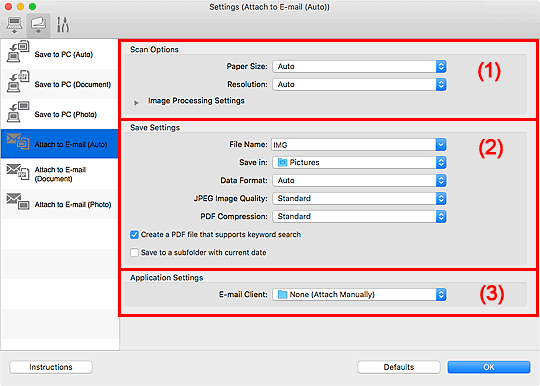Click into the File Name text field
540x386 pixels.
(x=353, y=145)
